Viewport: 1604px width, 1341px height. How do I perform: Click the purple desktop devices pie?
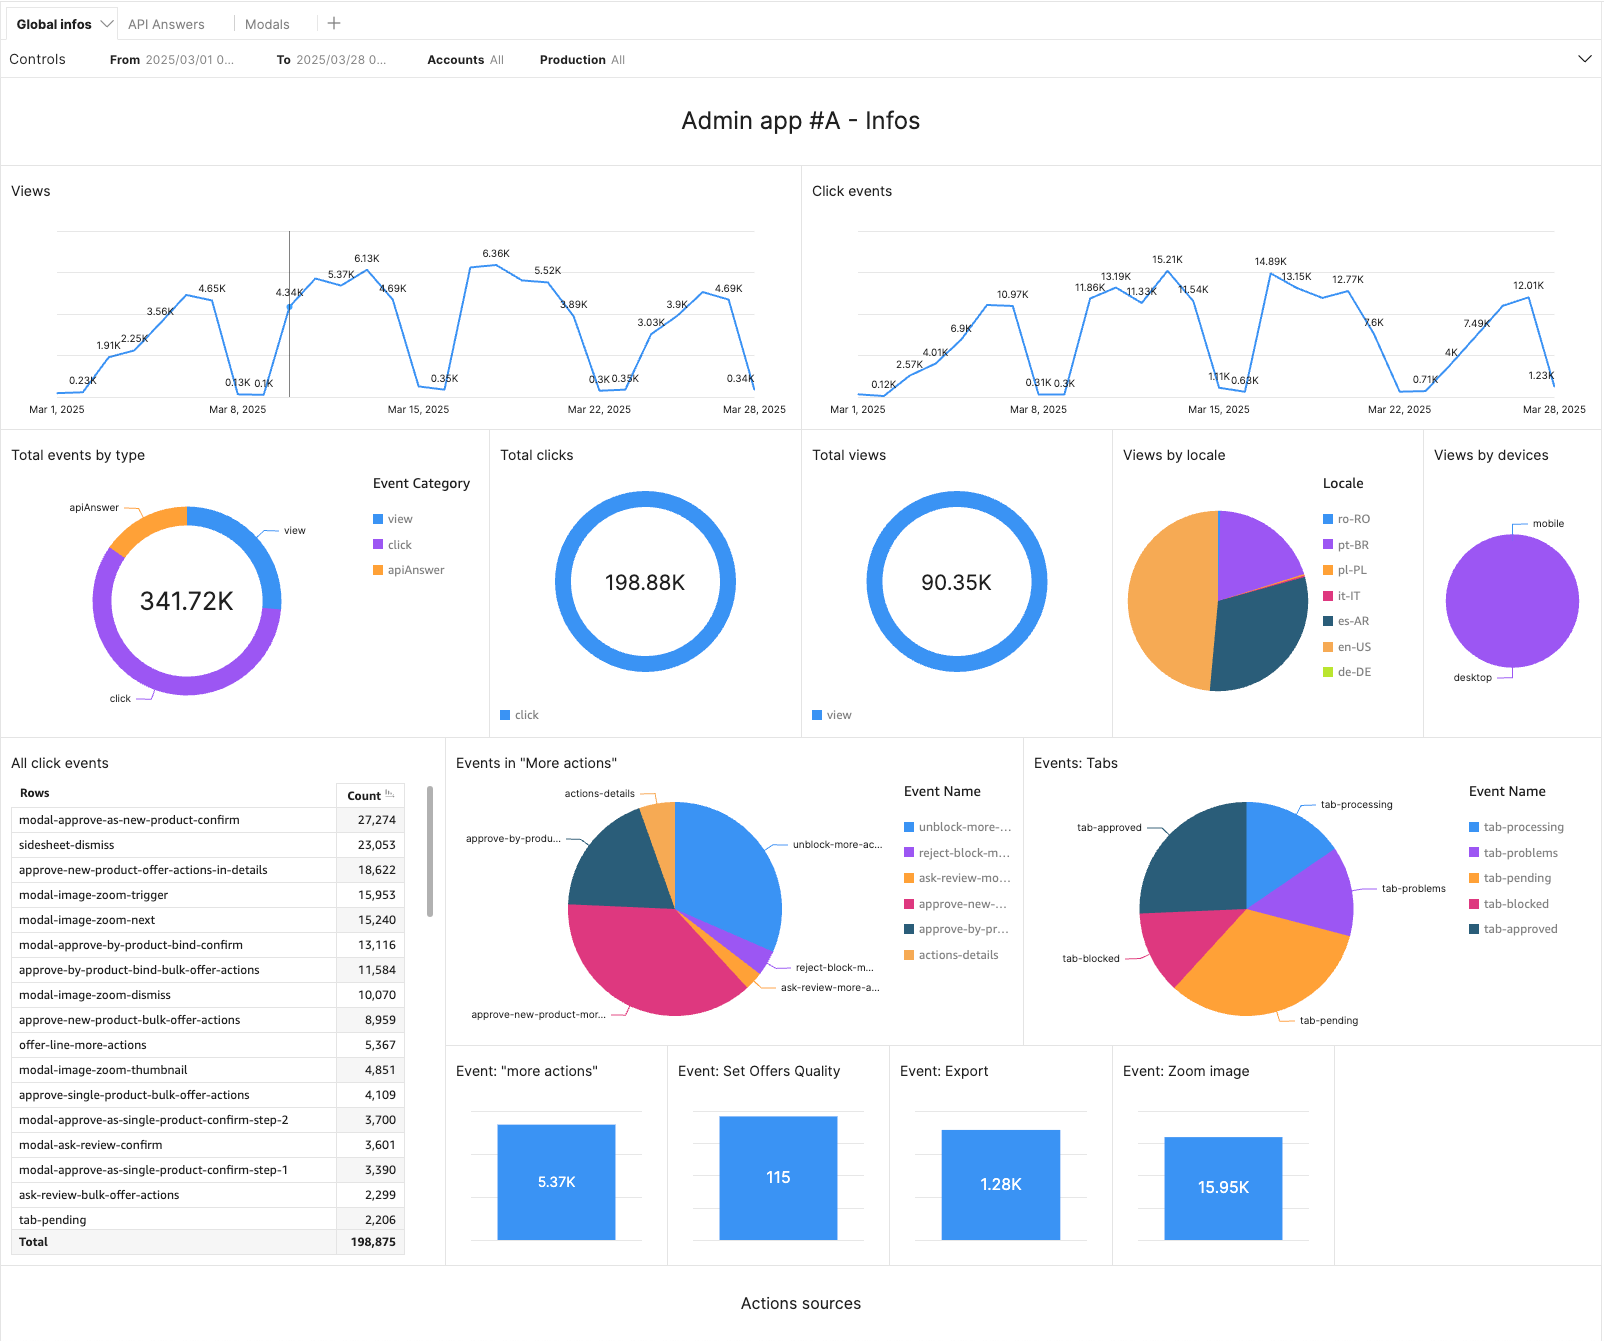pos(1512,601)
